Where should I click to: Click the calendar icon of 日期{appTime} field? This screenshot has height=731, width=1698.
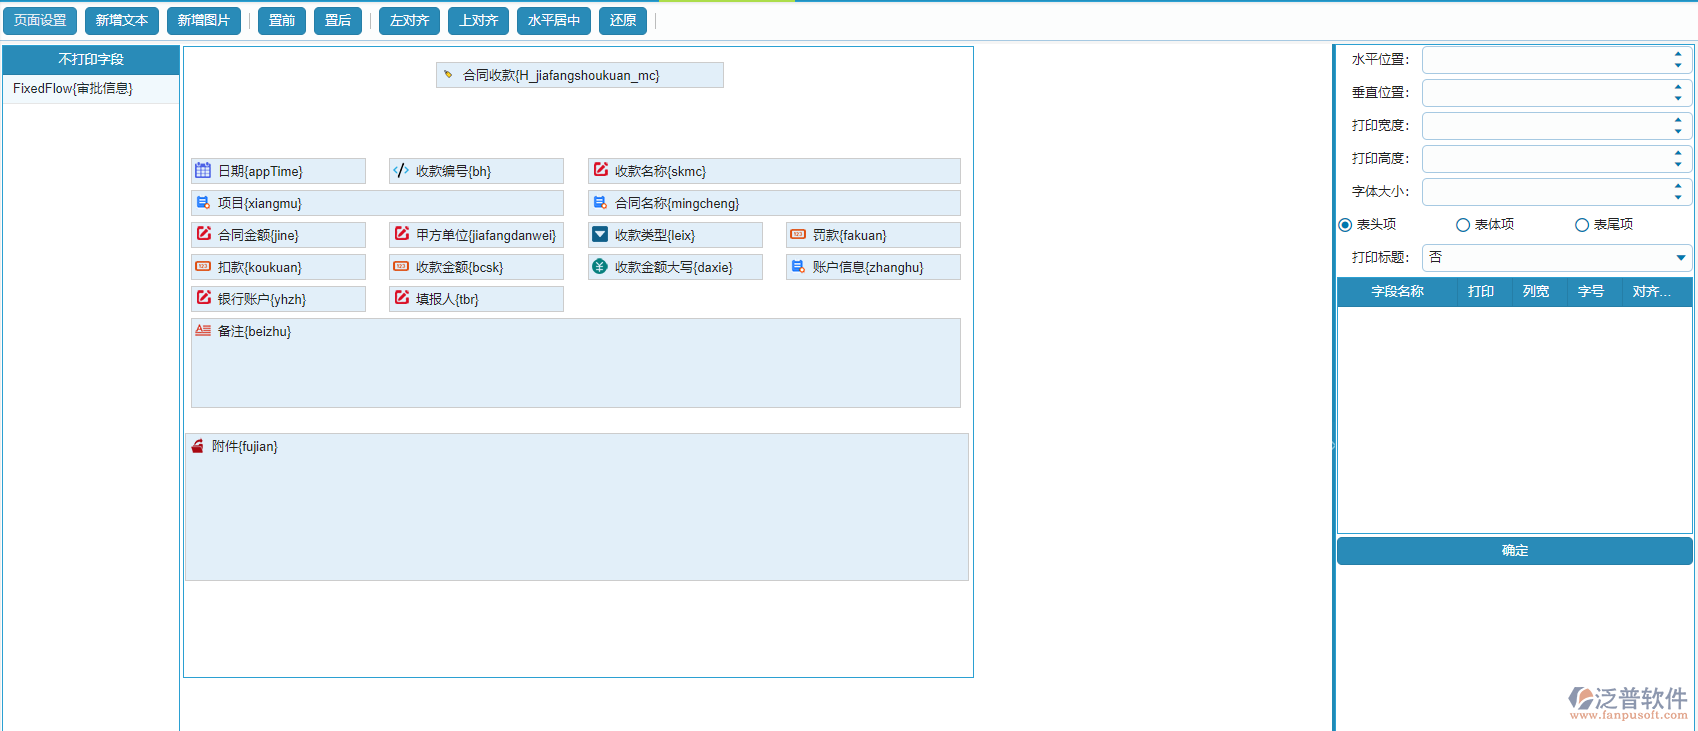[x=203, y=171]
